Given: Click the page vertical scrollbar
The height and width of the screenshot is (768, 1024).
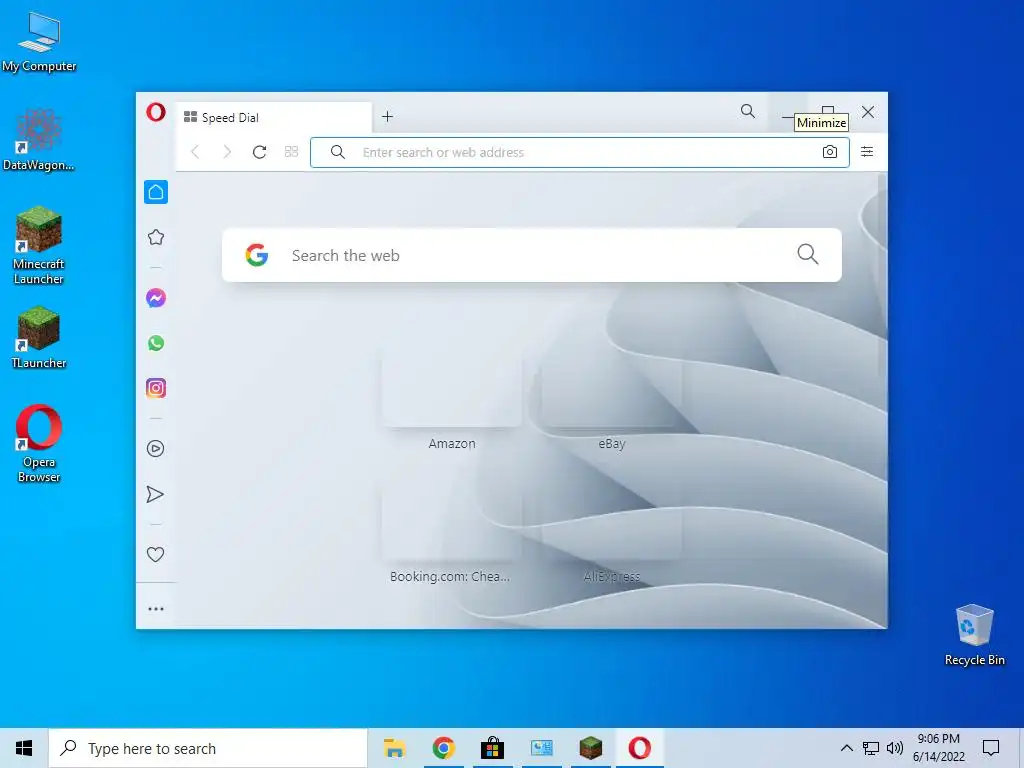Looking at the screenshot, I should tap(882, 274).
